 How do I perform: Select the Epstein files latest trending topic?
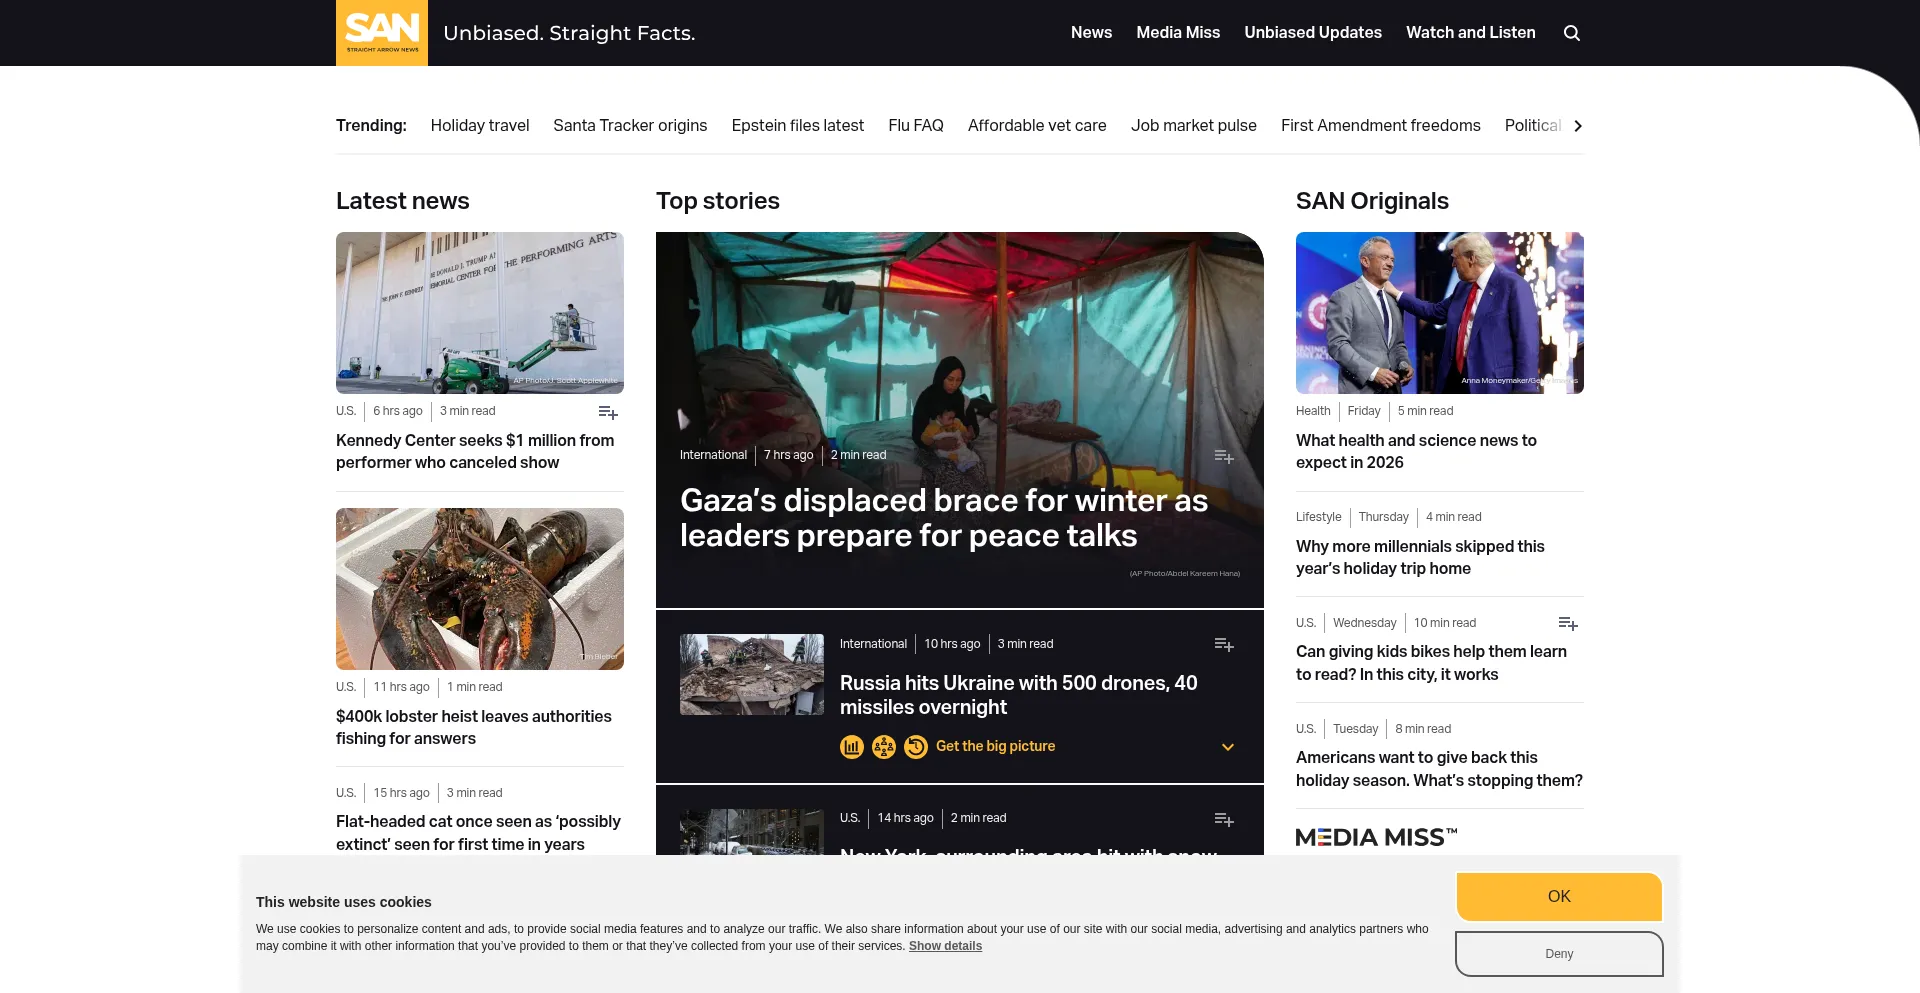(x=797, y=126)
